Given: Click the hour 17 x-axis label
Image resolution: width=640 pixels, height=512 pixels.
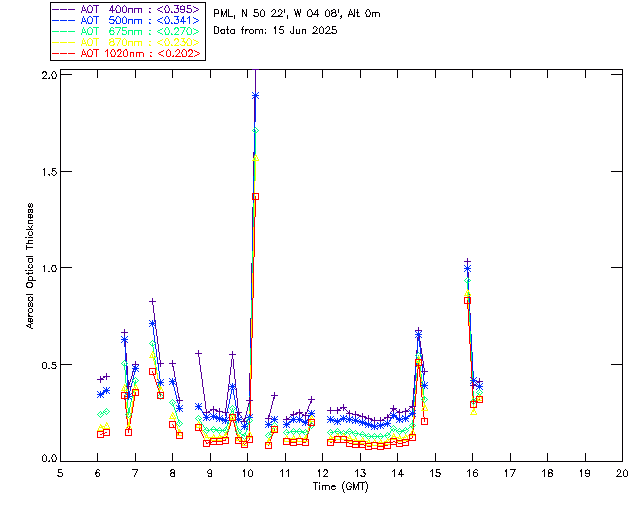Looking at the screenshot, I should tap(510, 473).
